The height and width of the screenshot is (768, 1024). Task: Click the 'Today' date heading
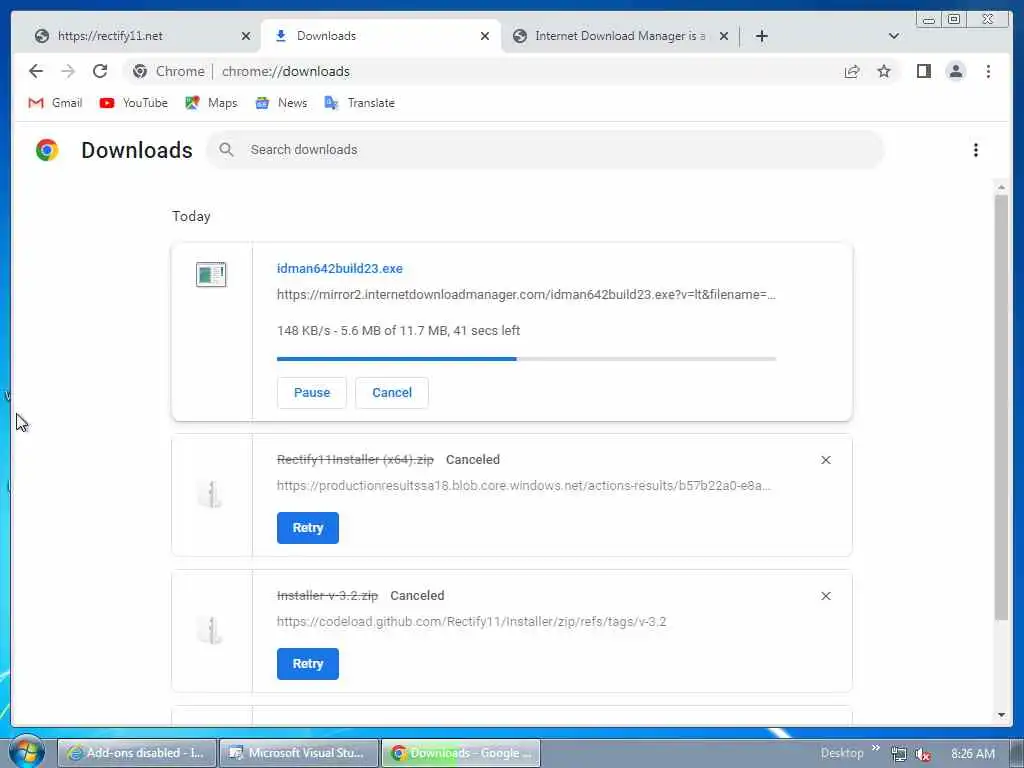[191, 216]
